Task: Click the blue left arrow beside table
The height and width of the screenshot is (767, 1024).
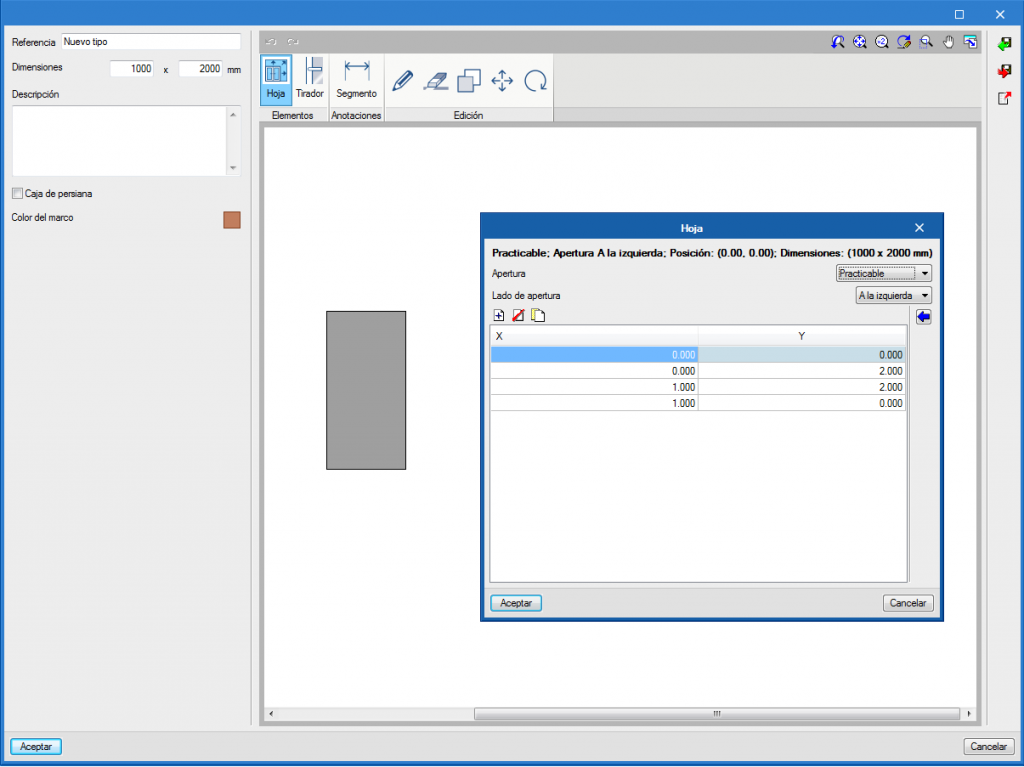Action: coord(923,318)
